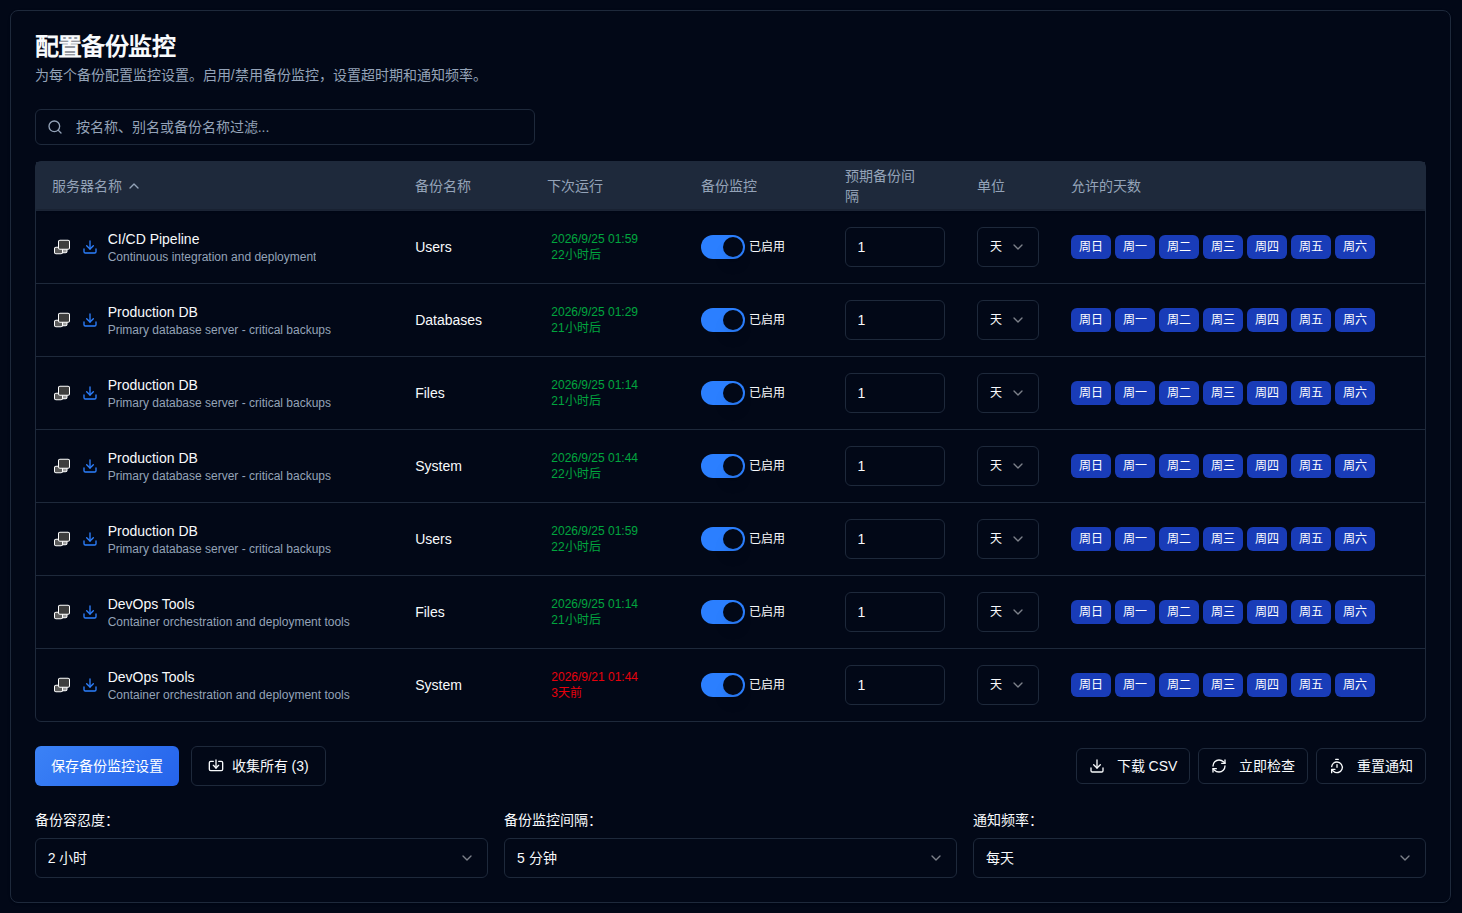
Task: Click the collect download icon for CI/CD Pipeline
Action: [x=90, y=247]
